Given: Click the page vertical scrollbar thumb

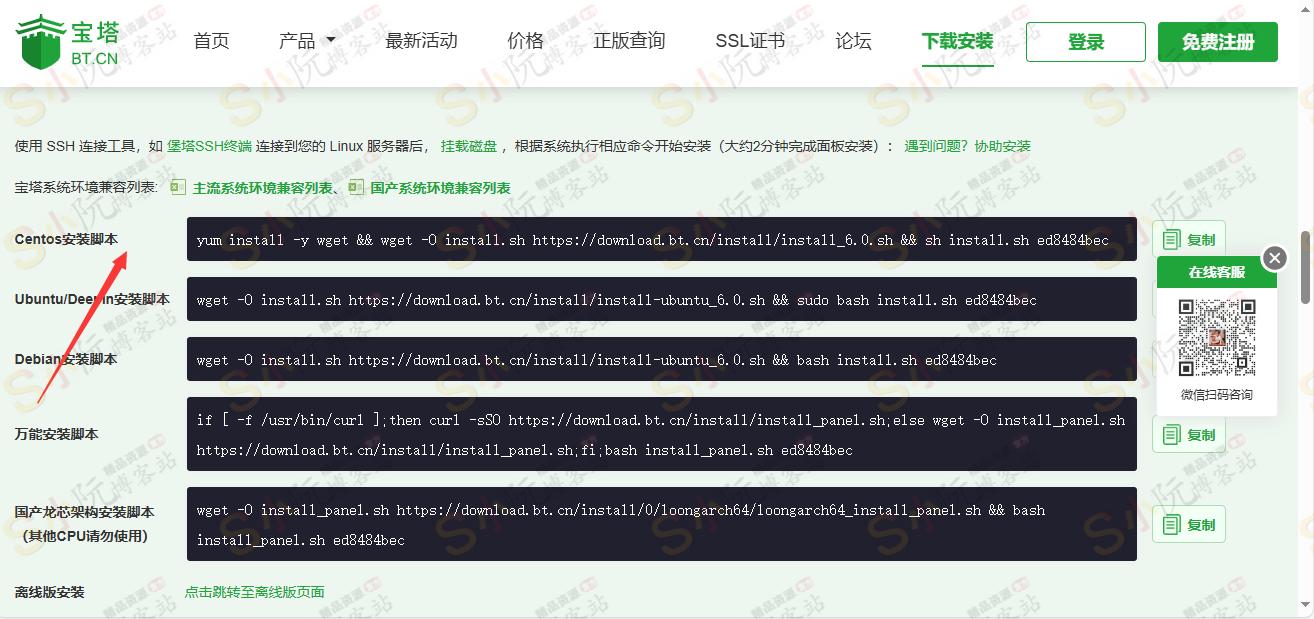Looking at the screenshot, I should tap(1306, 268).
